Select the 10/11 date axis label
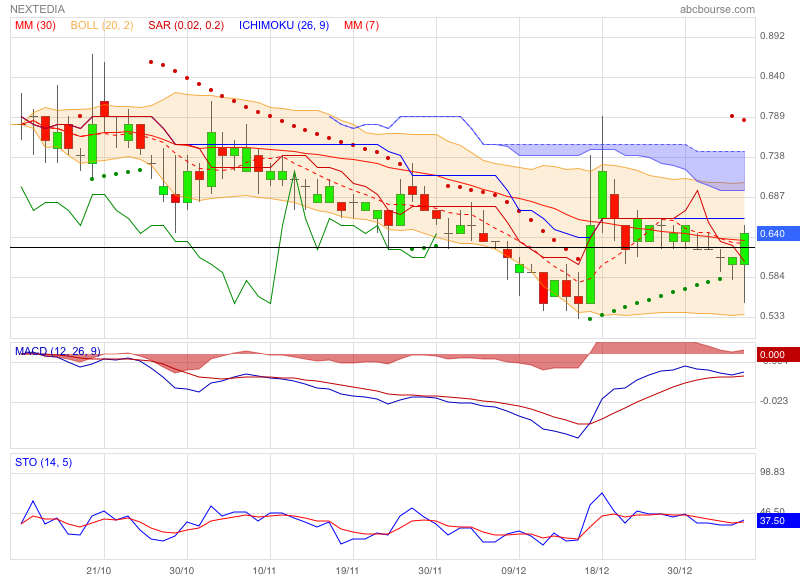 click(x=264, y=570)
